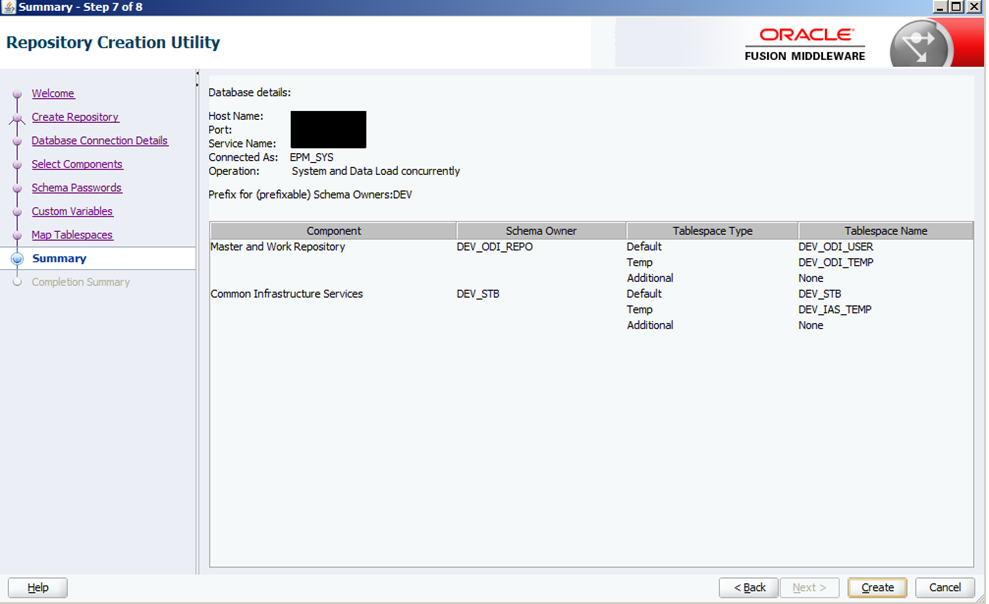Open the Map Tablespaces step
Image resolution: width=989 pixels, height=604 pixels.
pyautogui.click(x=72, y=235)
